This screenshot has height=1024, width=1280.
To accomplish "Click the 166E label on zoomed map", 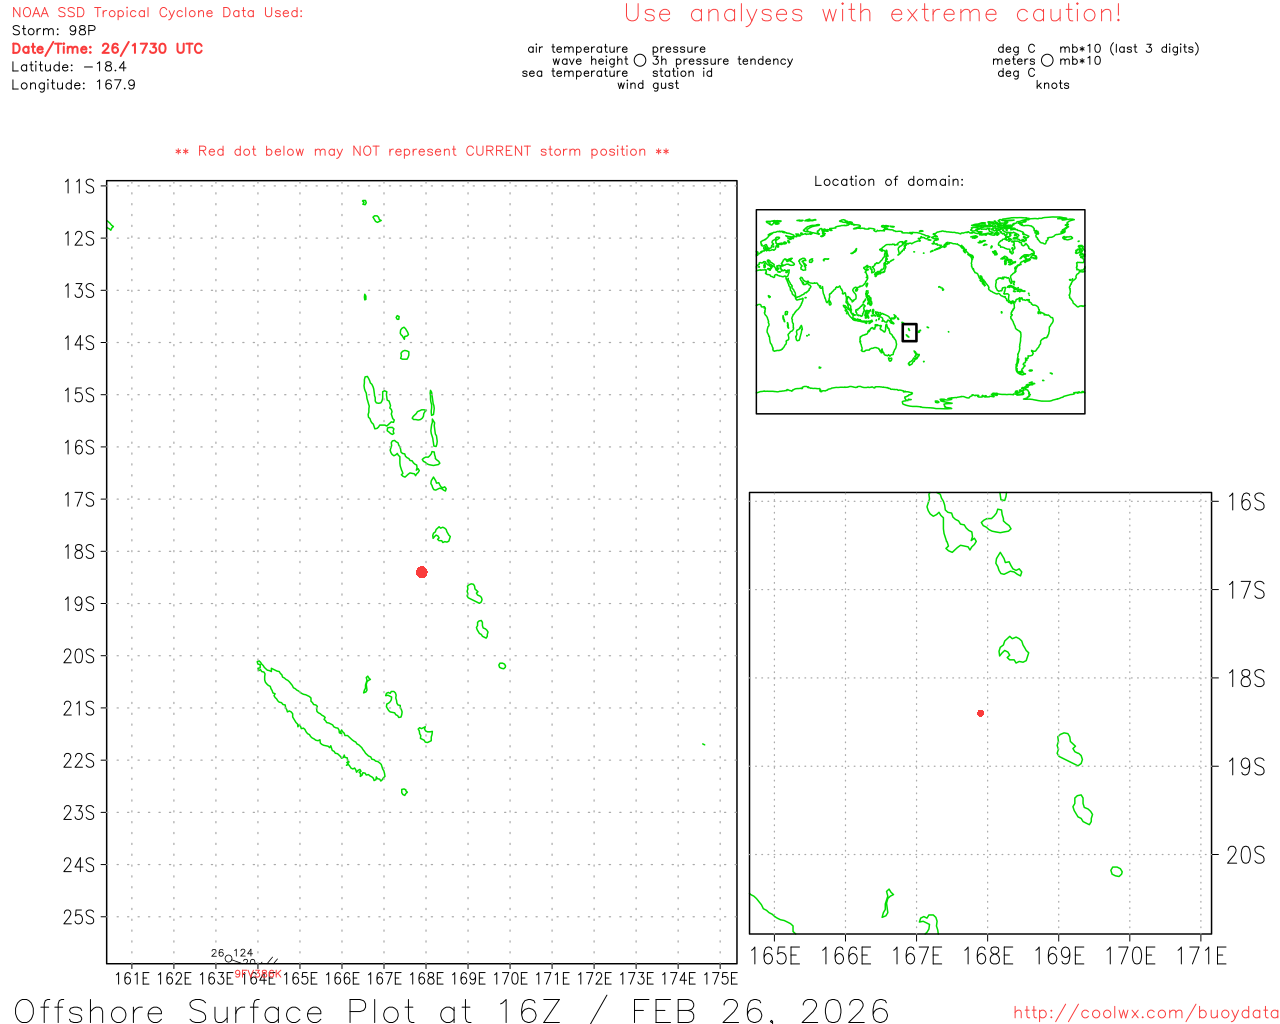I will pos(846,956).
